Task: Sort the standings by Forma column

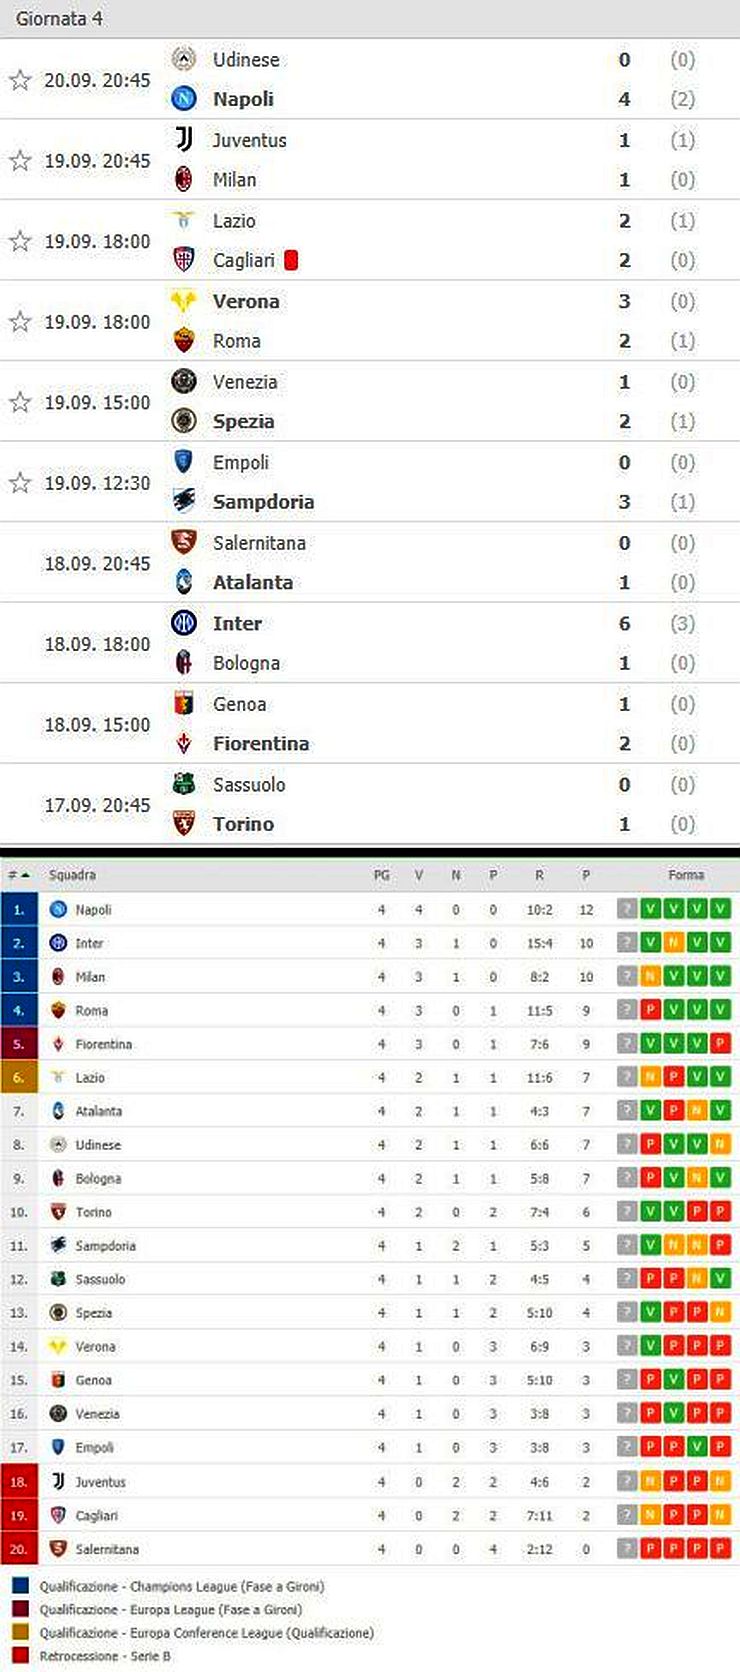Action: pyautogui.click(x=686, y=875)
